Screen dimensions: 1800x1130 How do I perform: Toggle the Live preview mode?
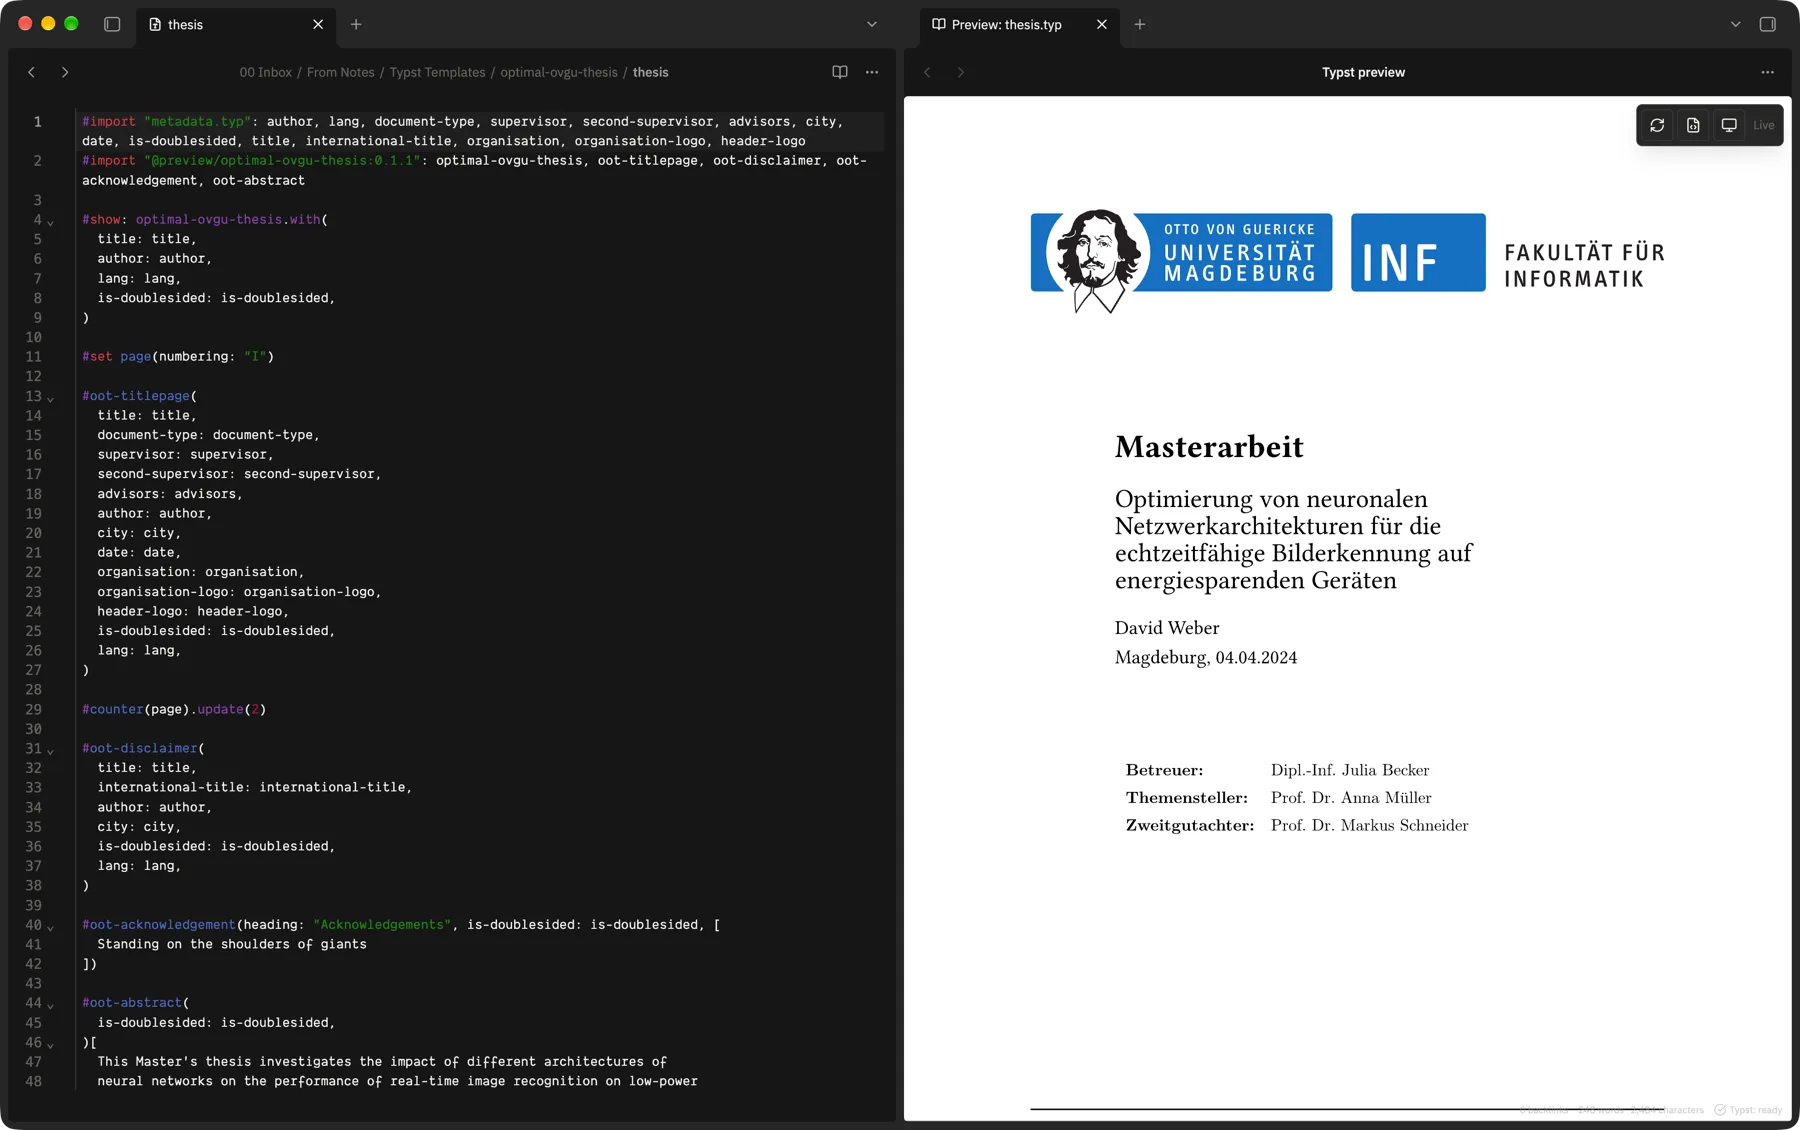coord(1763,125)
